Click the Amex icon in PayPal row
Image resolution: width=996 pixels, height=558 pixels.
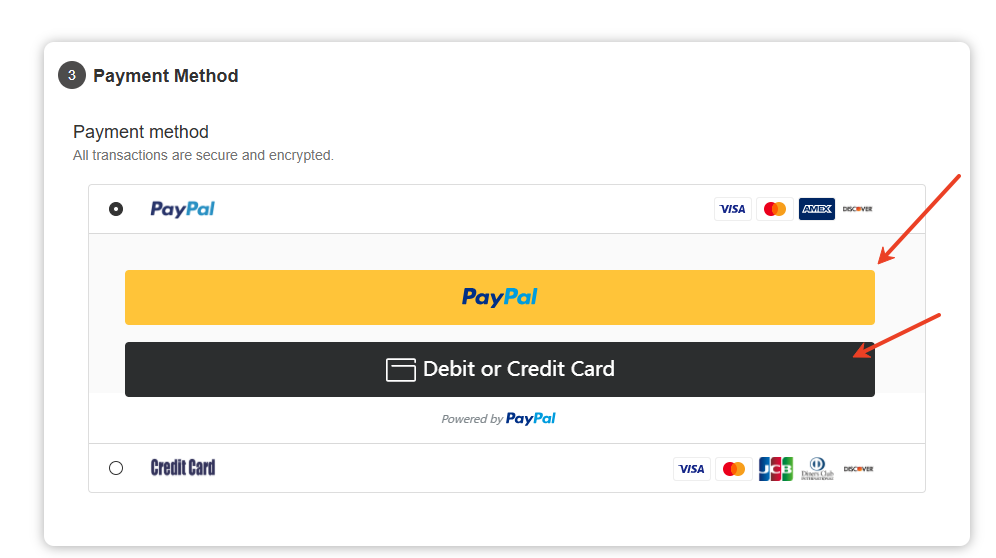pyautogui.click(x=817, y=209)
